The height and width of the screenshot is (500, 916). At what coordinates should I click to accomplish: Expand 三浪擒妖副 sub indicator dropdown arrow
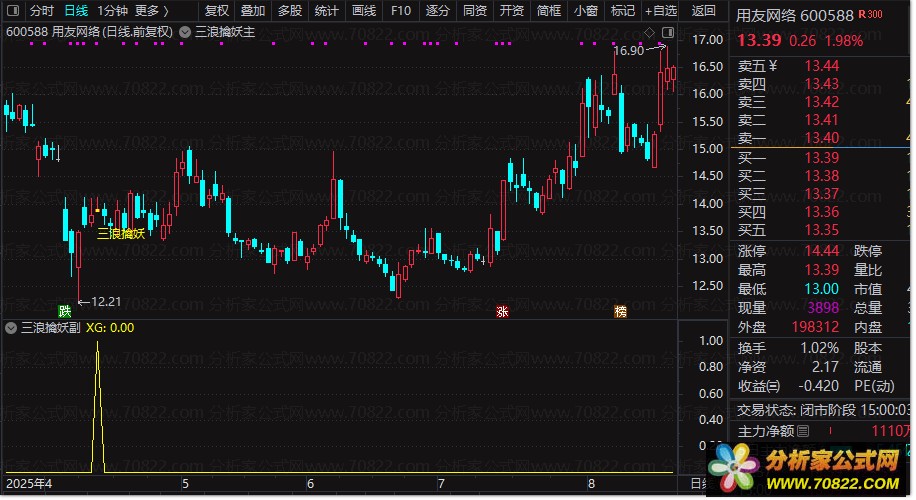[x=11, y=328]
